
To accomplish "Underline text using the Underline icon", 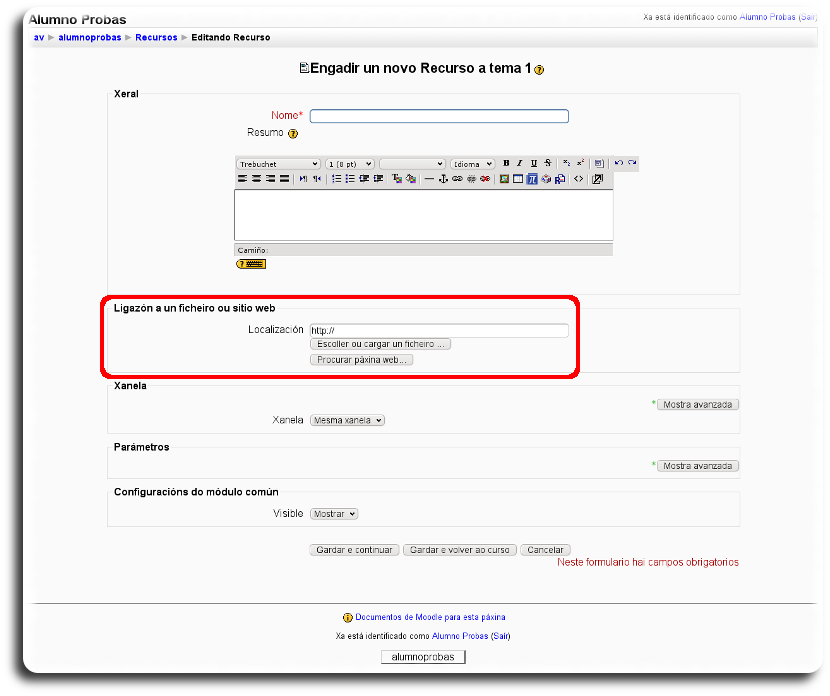I will point(532,163).
